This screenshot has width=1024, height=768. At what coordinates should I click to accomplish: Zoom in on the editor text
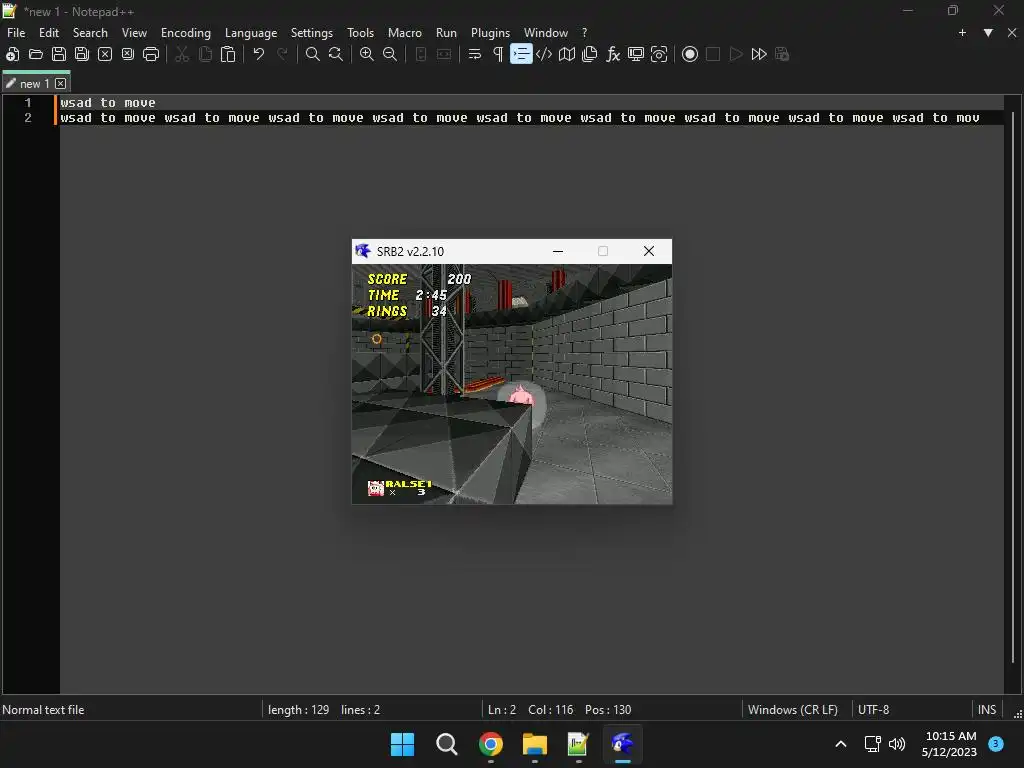tap(367, 54)
